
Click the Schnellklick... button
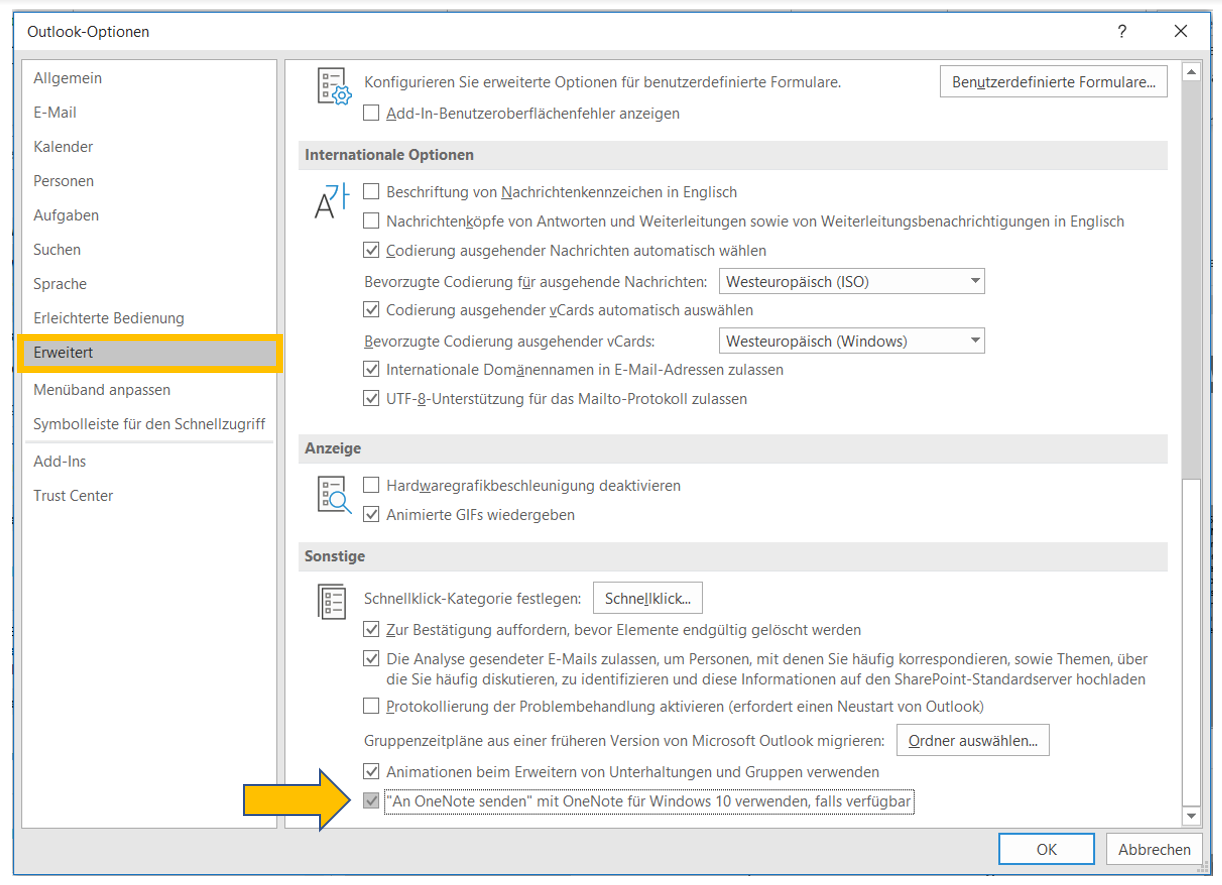(648, 598)
